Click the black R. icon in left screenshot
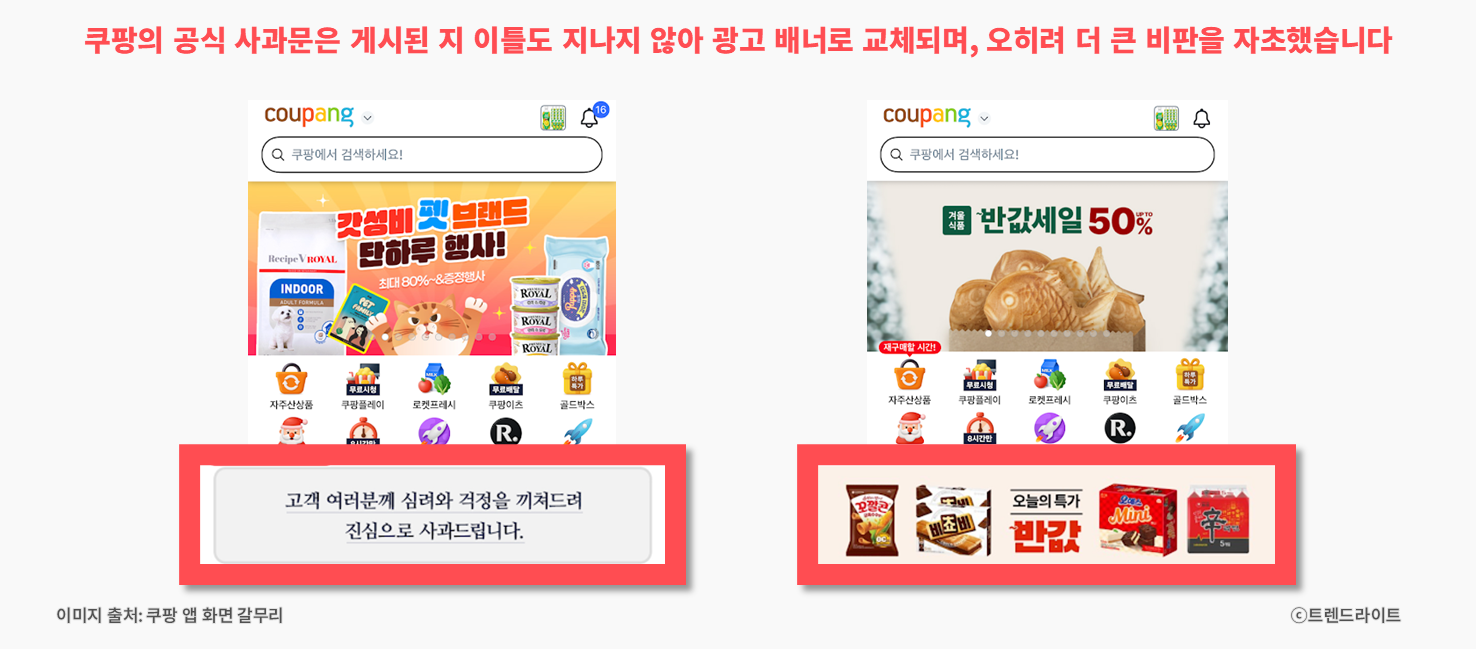Image resolution: width=1476 pixels, height=649 pixels. pyautogui.click(x=506, y=432)
